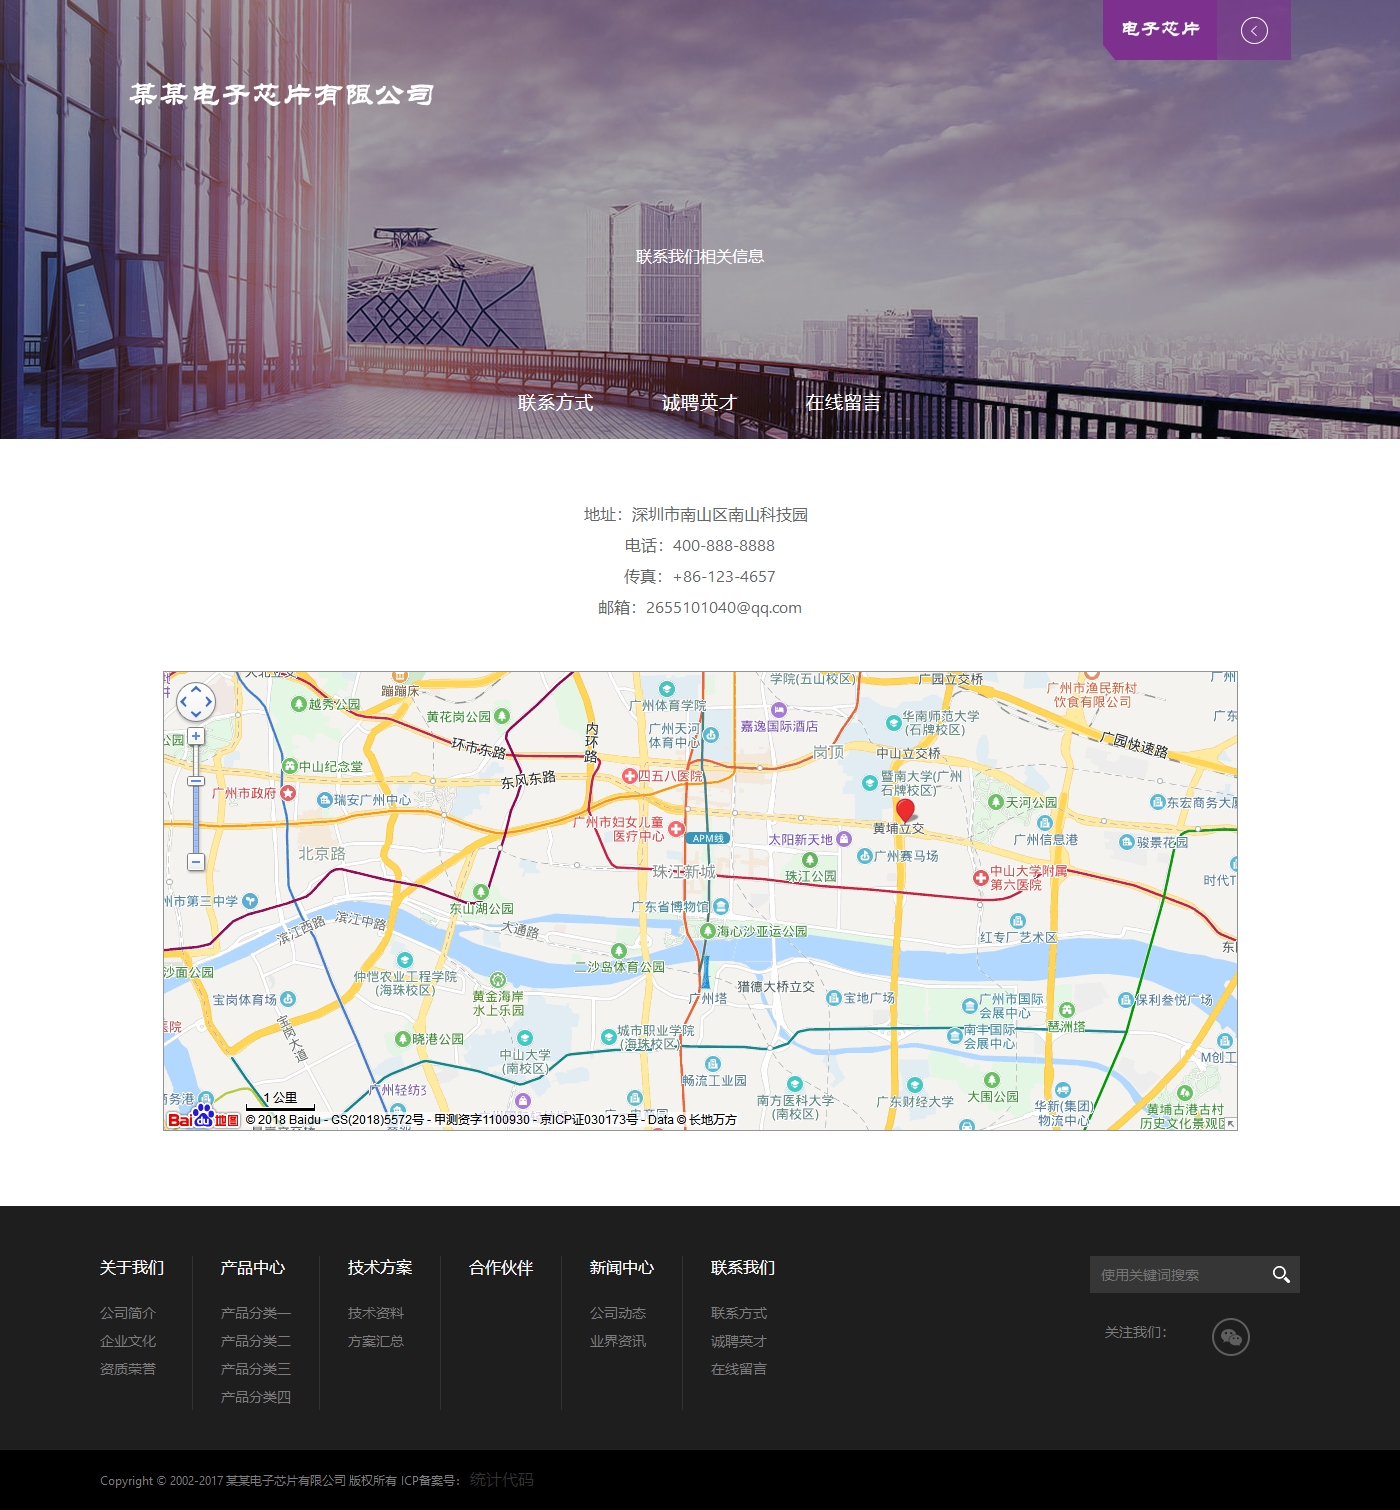
Task: Click the red location marker pin
Action: pyautogui.click(x=905, y=811)
